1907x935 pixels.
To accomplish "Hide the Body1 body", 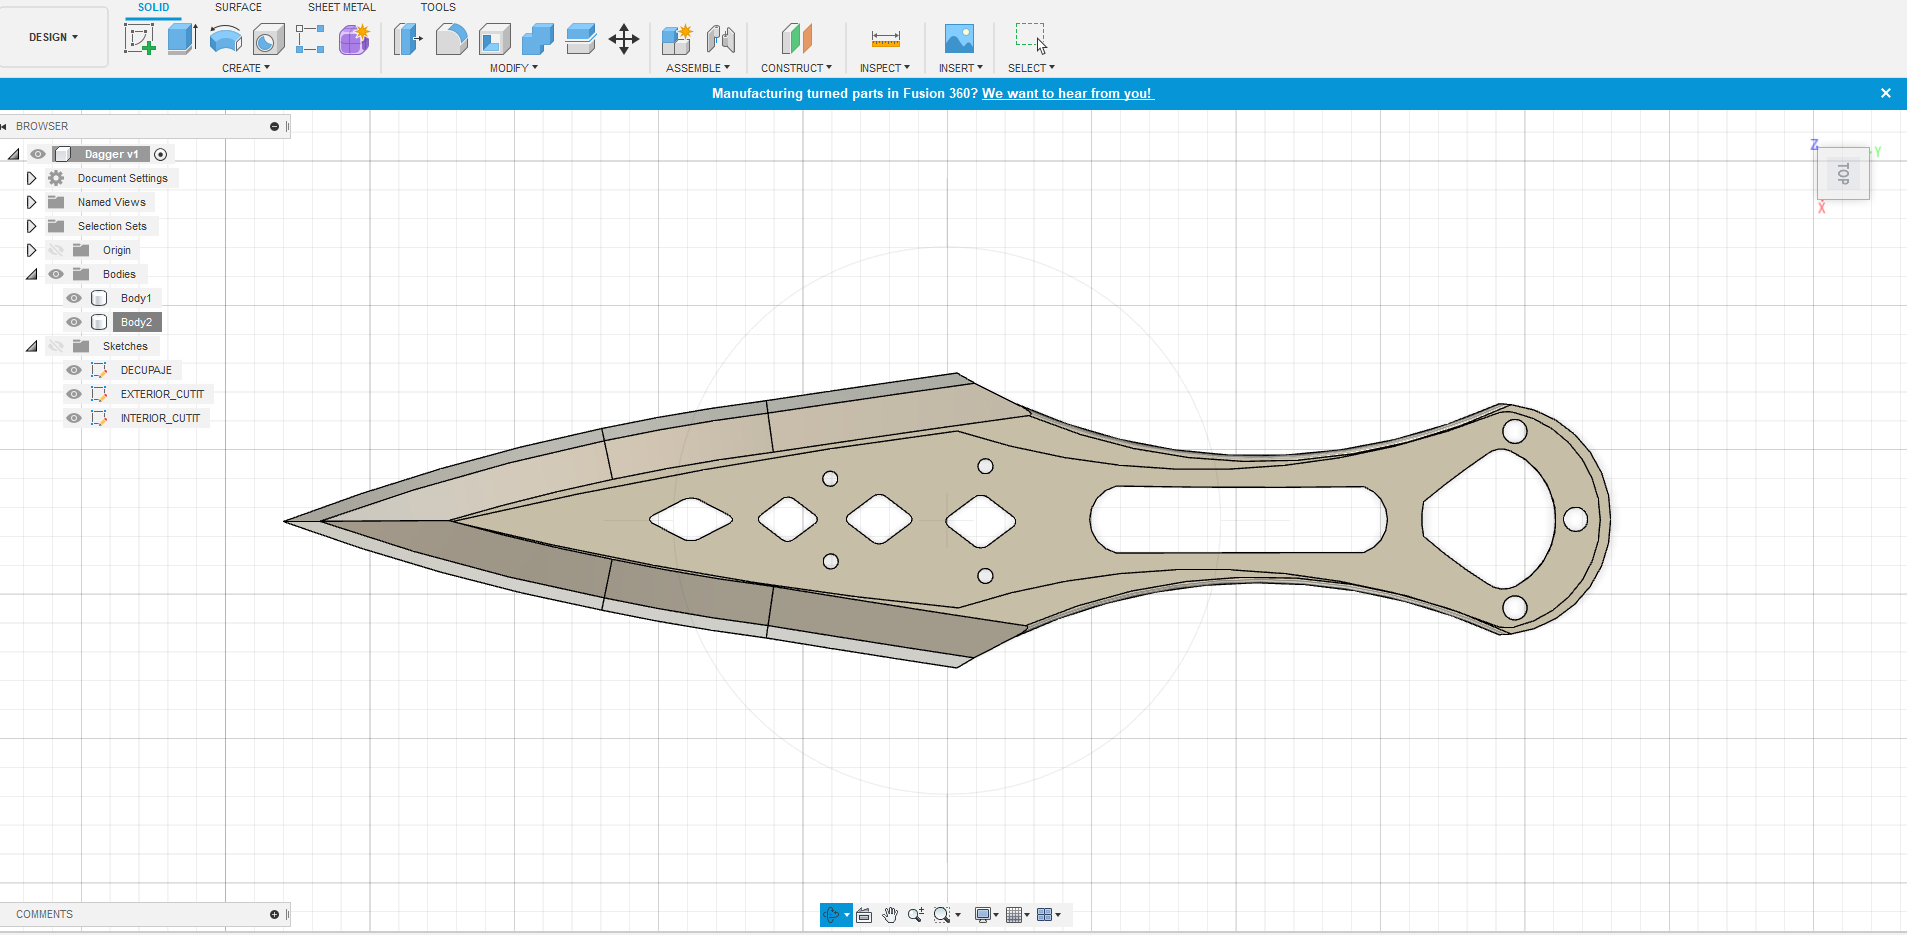I will tap(74, 297).
